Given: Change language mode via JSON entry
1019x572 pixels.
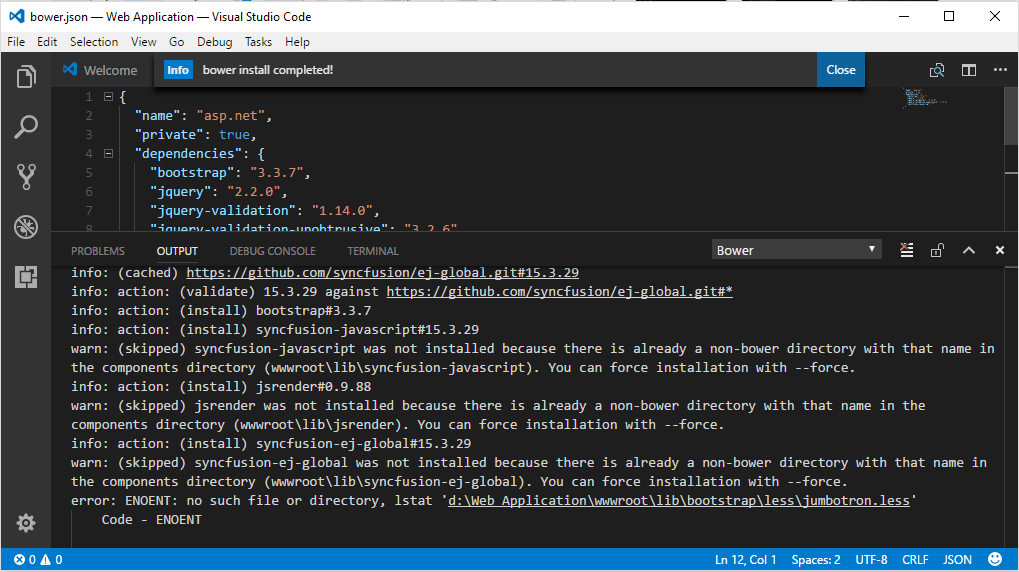Looking at the screenshot, I should tap(957, 560).
